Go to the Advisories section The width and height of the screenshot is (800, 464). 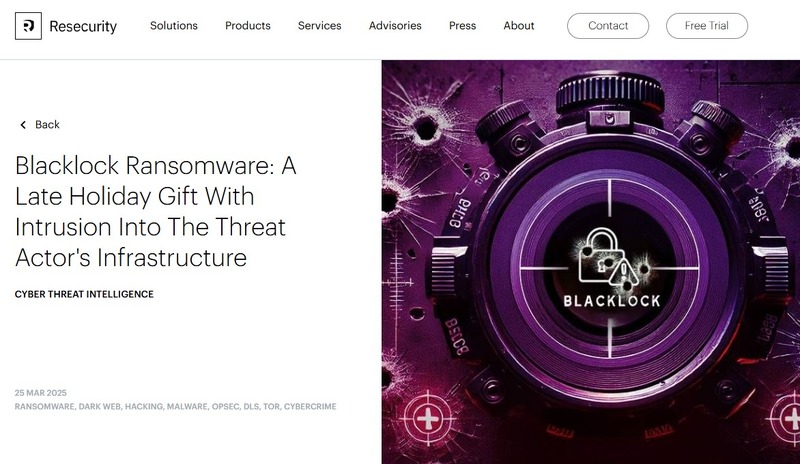(395, 26)
